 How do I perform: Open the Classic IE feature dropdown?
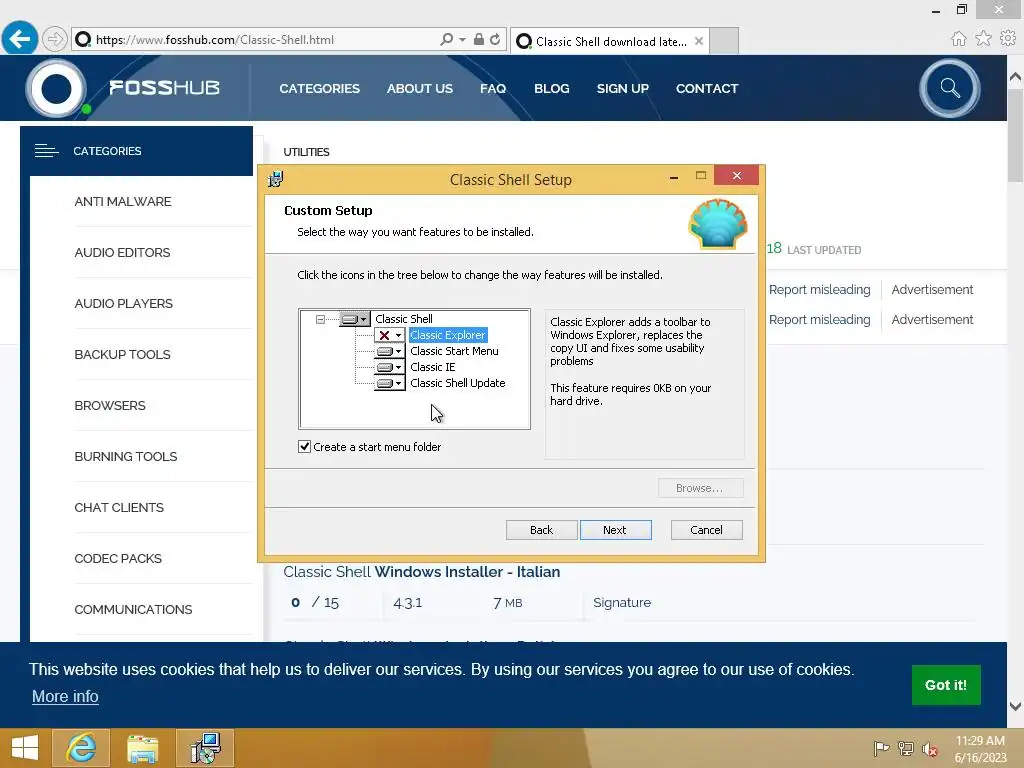390,367
